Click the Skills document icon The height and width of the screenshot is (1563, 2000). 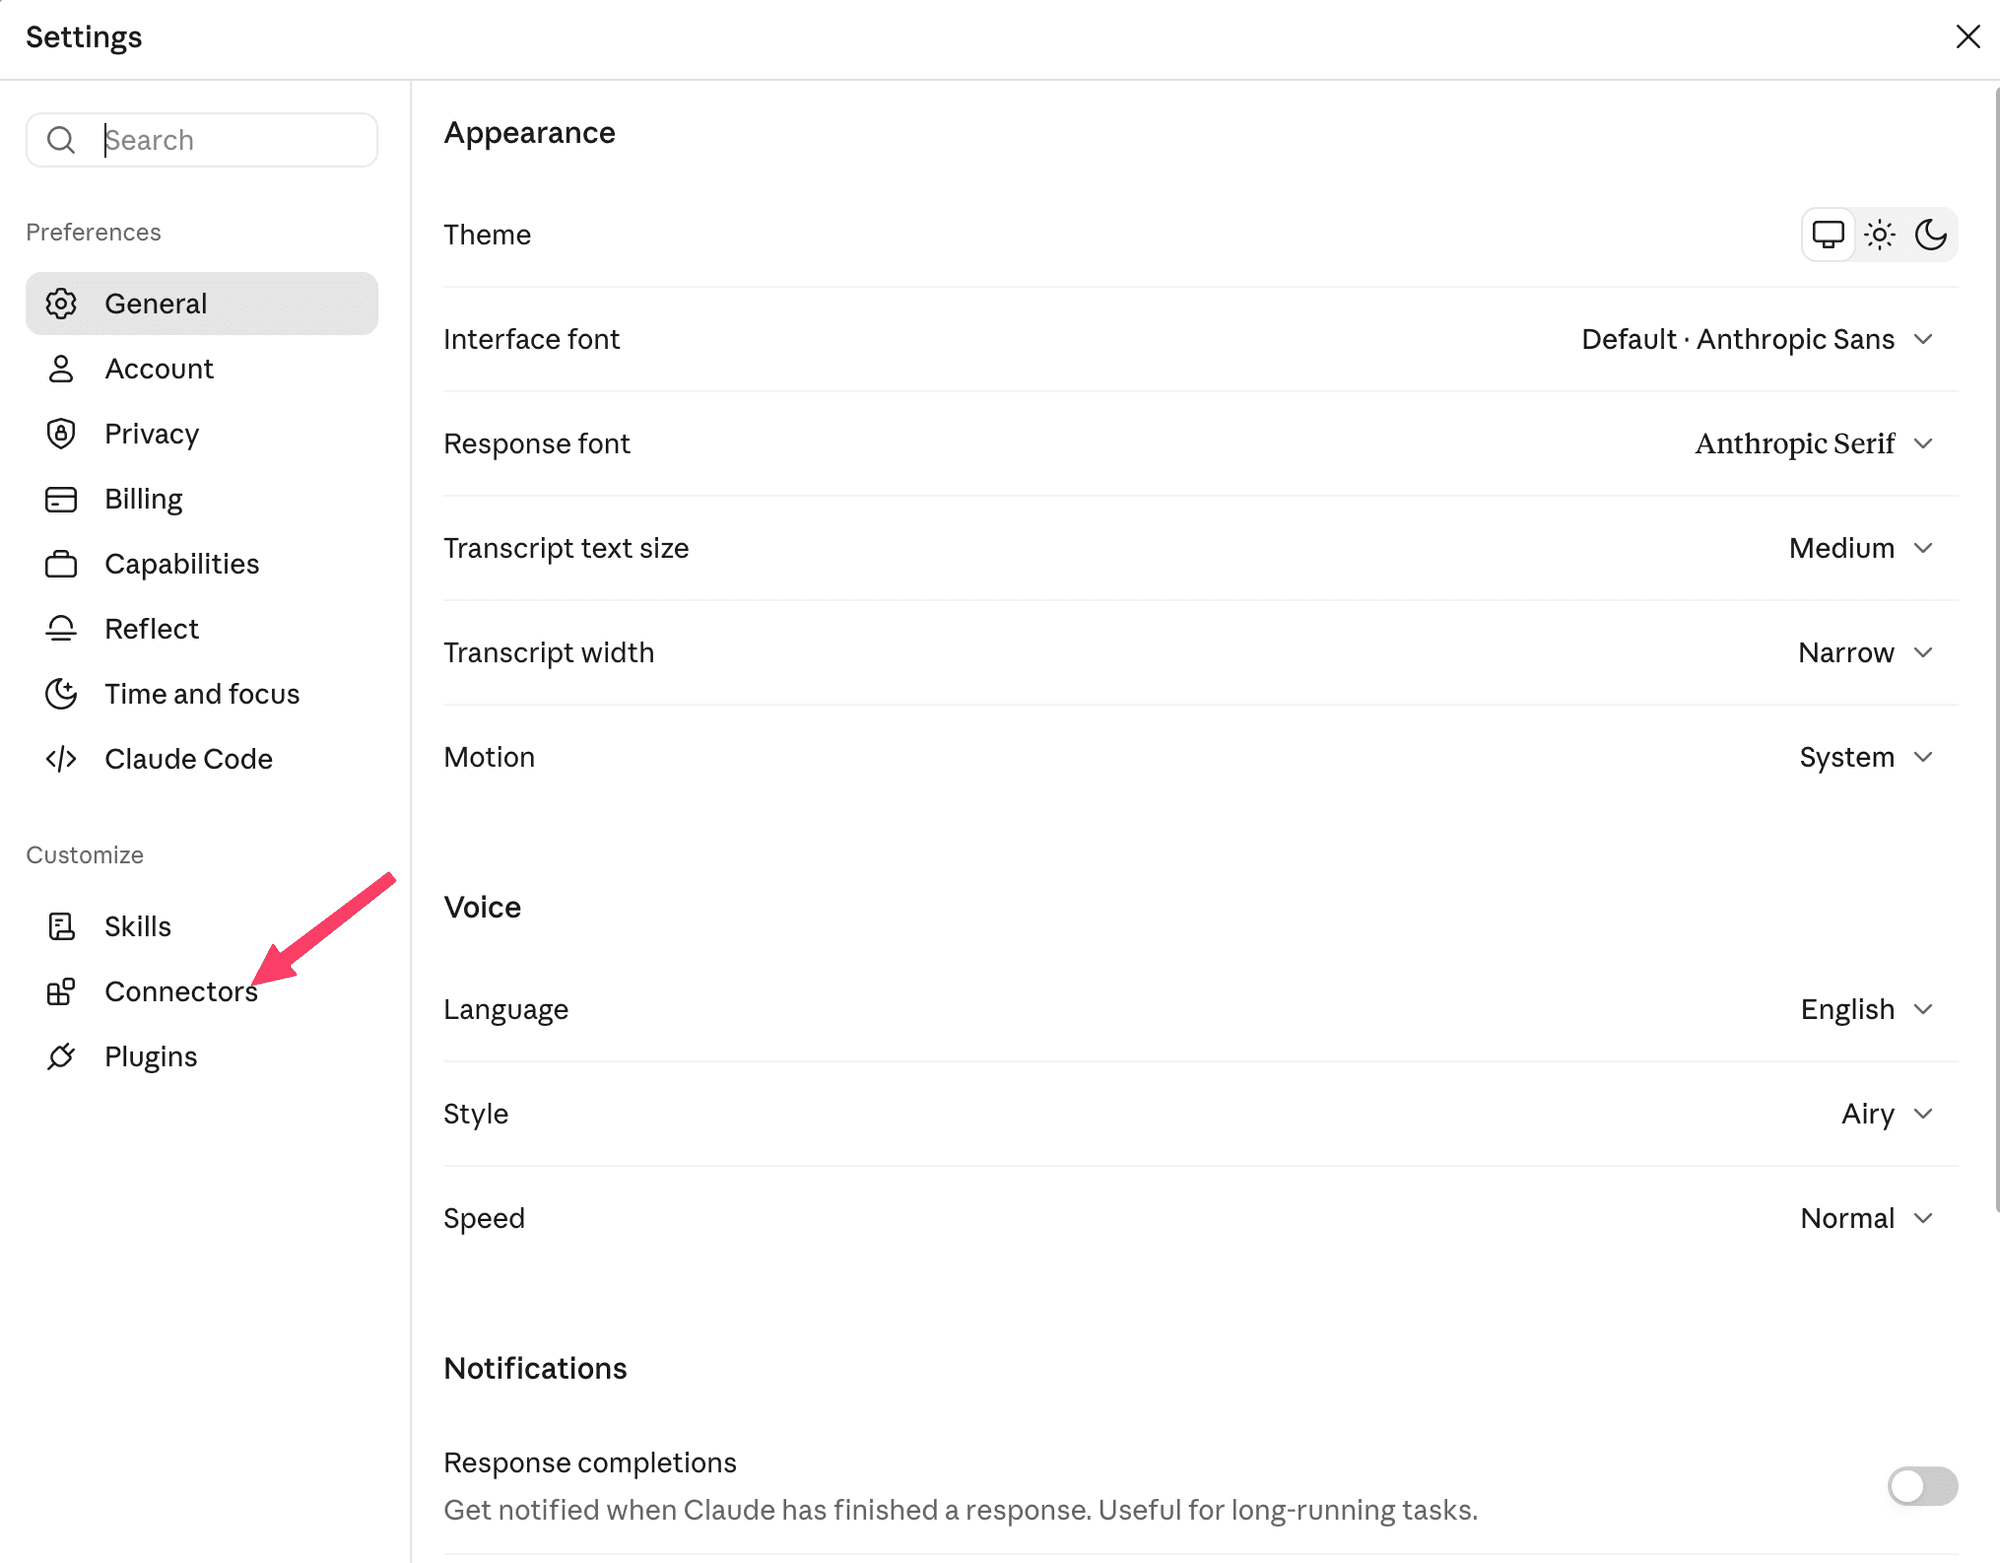coord(61,927)
